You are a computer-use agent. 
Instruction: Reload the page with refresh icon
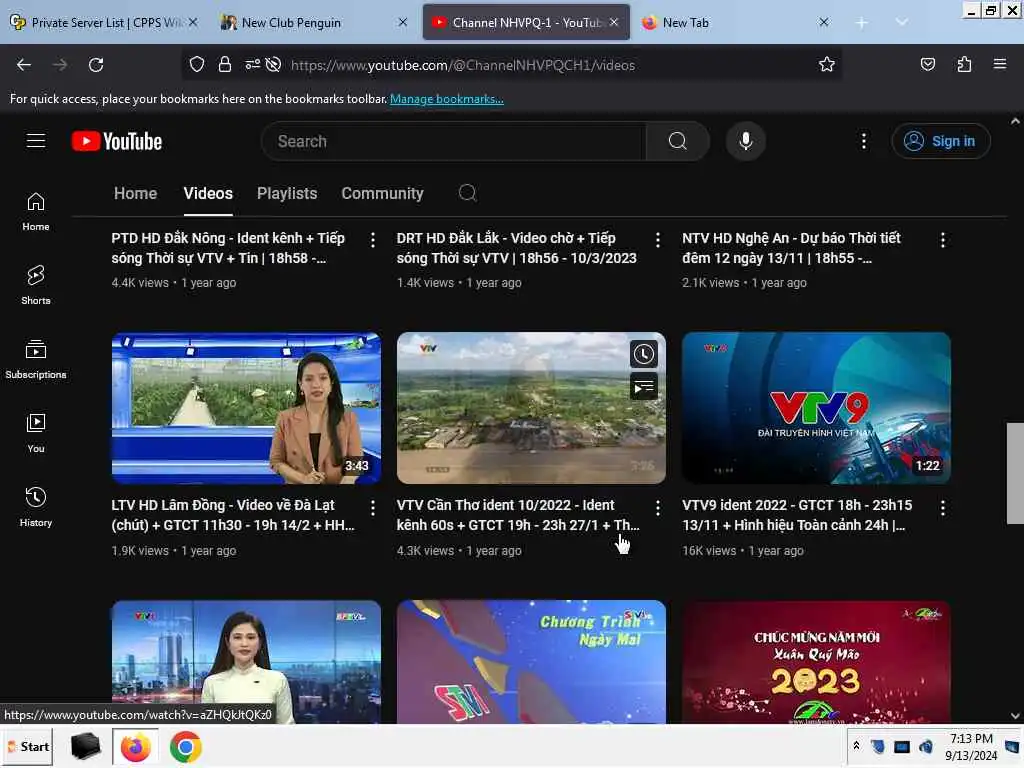tap(96, 65)
